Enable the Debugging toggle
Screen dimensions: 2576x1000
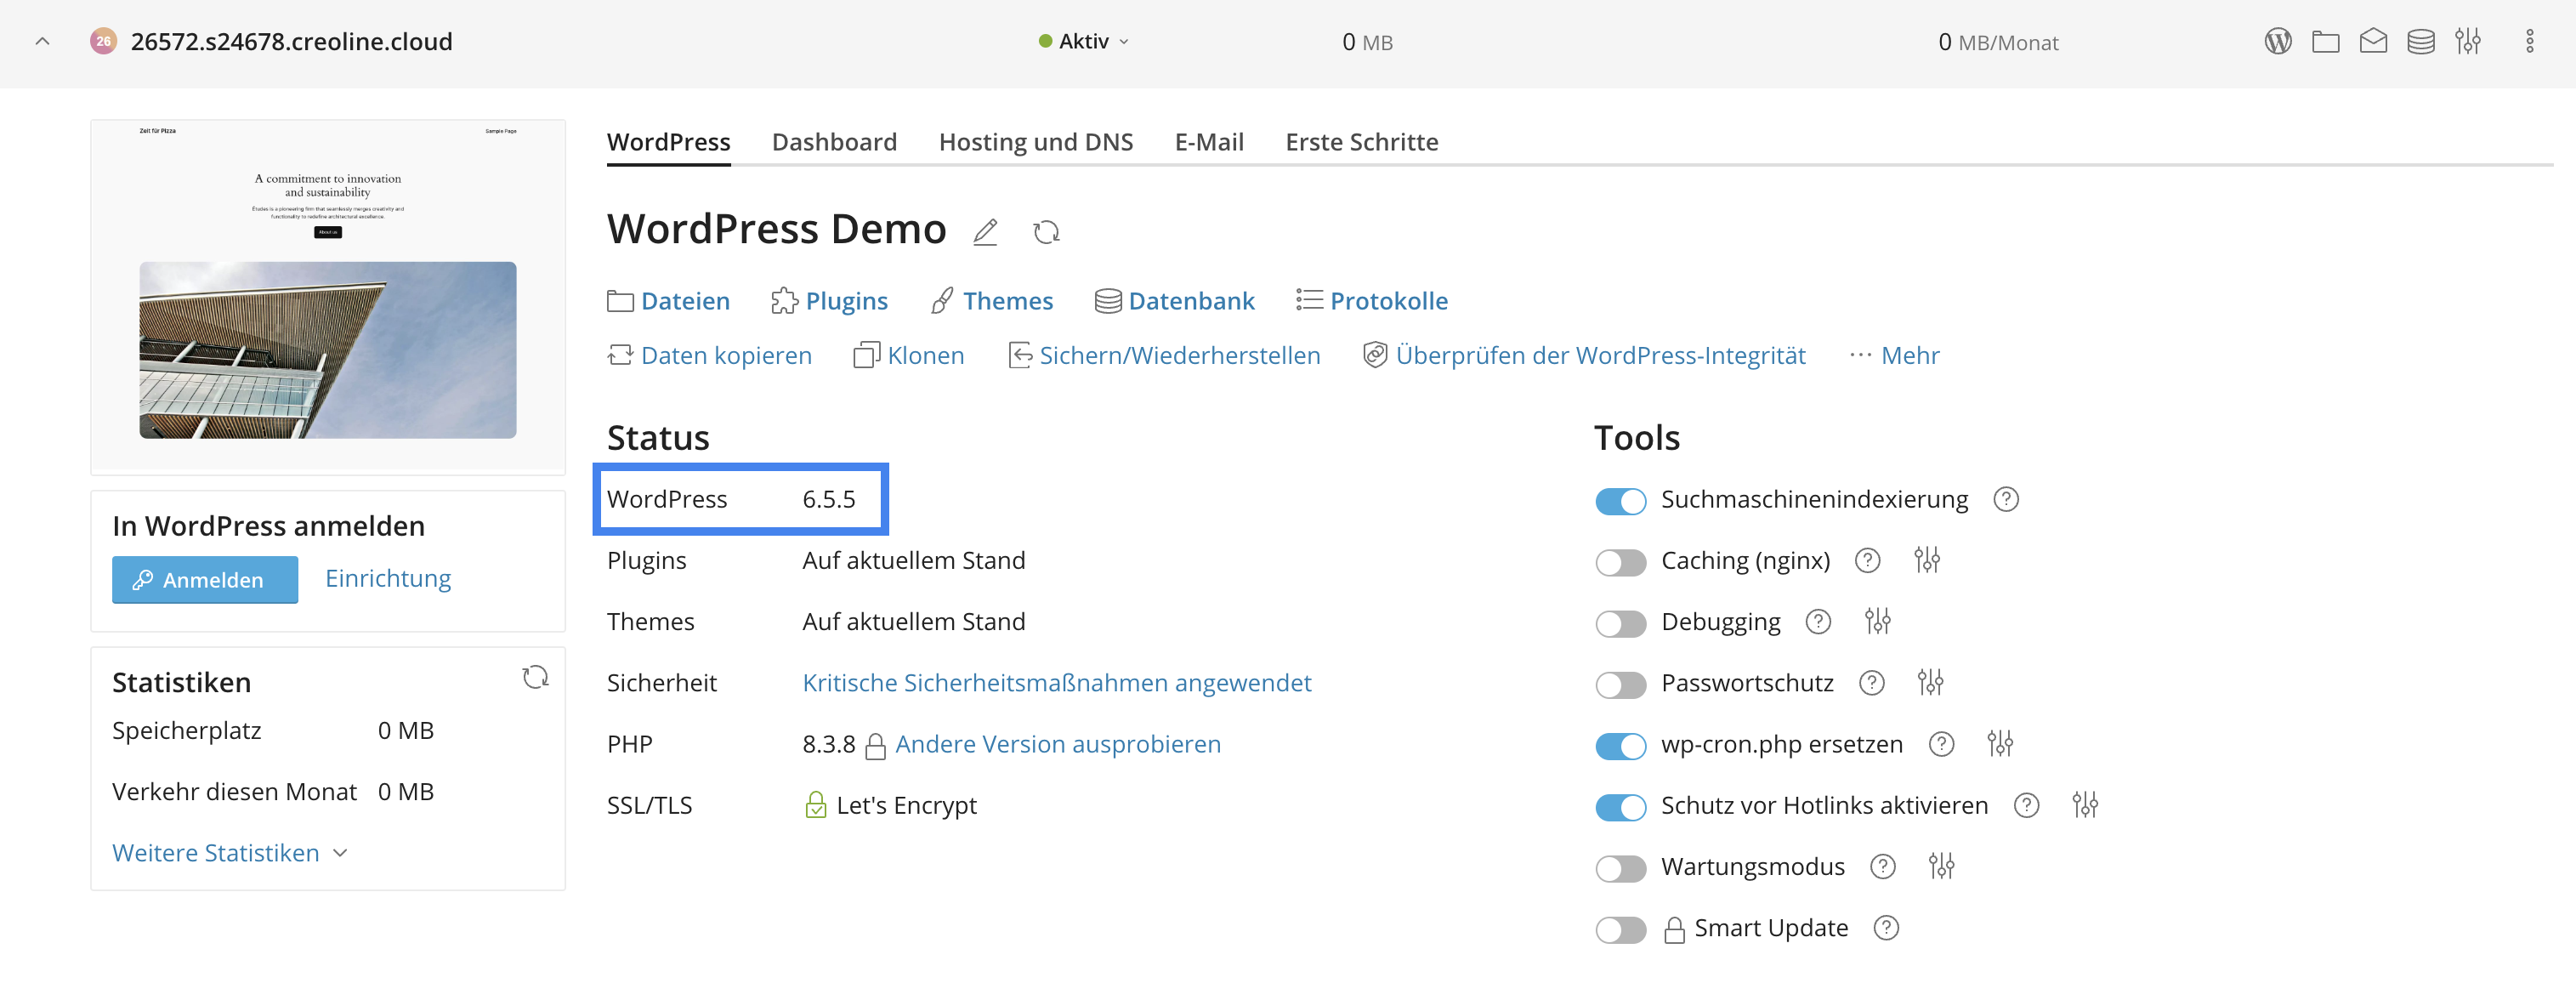click(1620, 623)
